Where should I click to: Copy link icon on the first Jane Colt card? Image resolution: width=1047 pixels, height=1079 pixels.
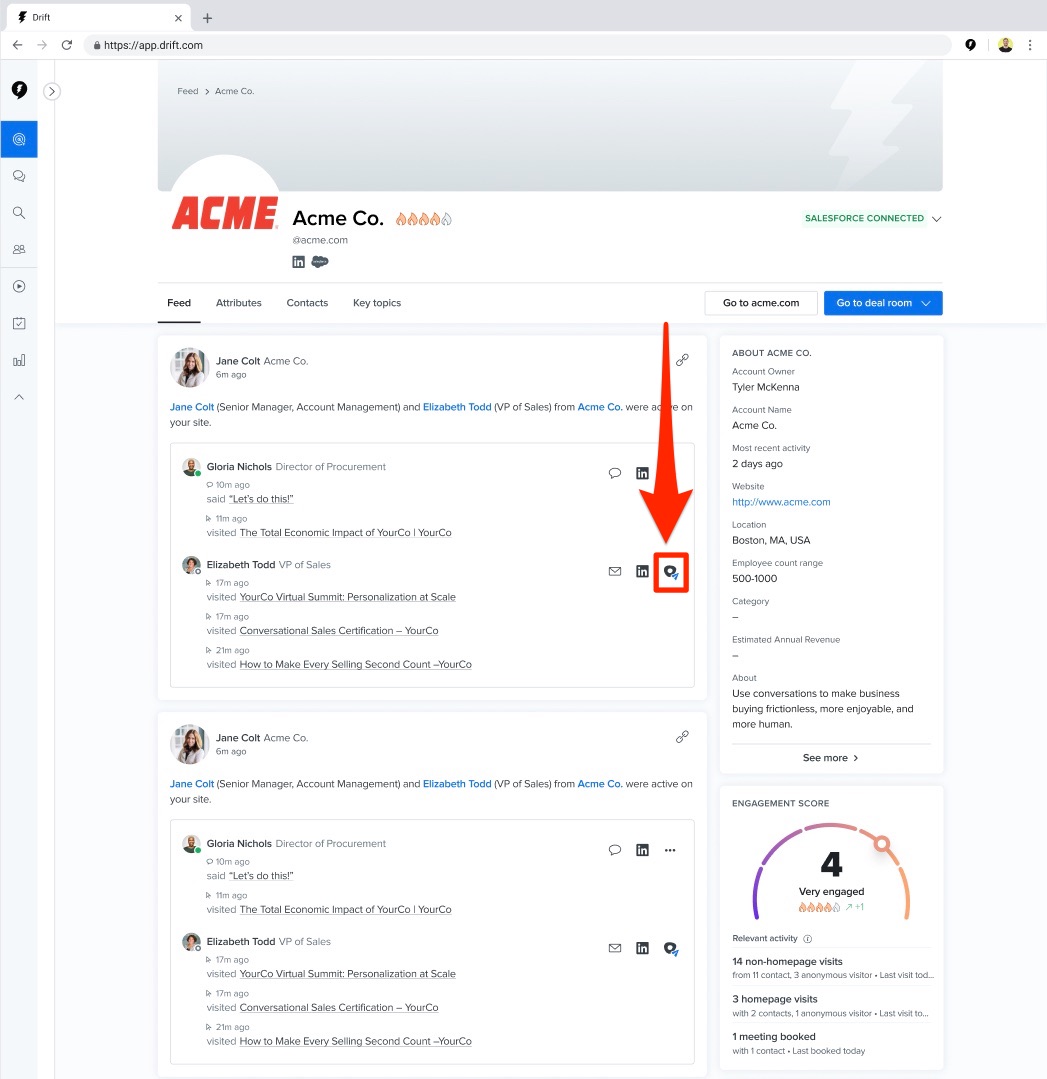[x=682, y=360]
